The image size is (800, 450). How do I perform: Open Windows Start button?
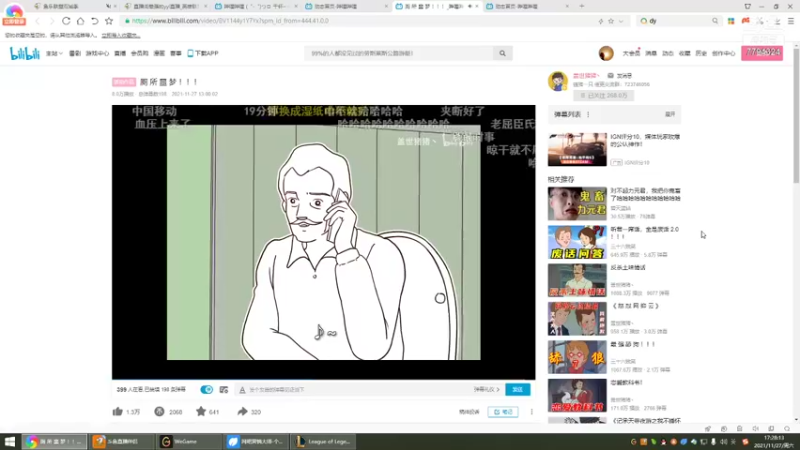click(x=10, y=441)
